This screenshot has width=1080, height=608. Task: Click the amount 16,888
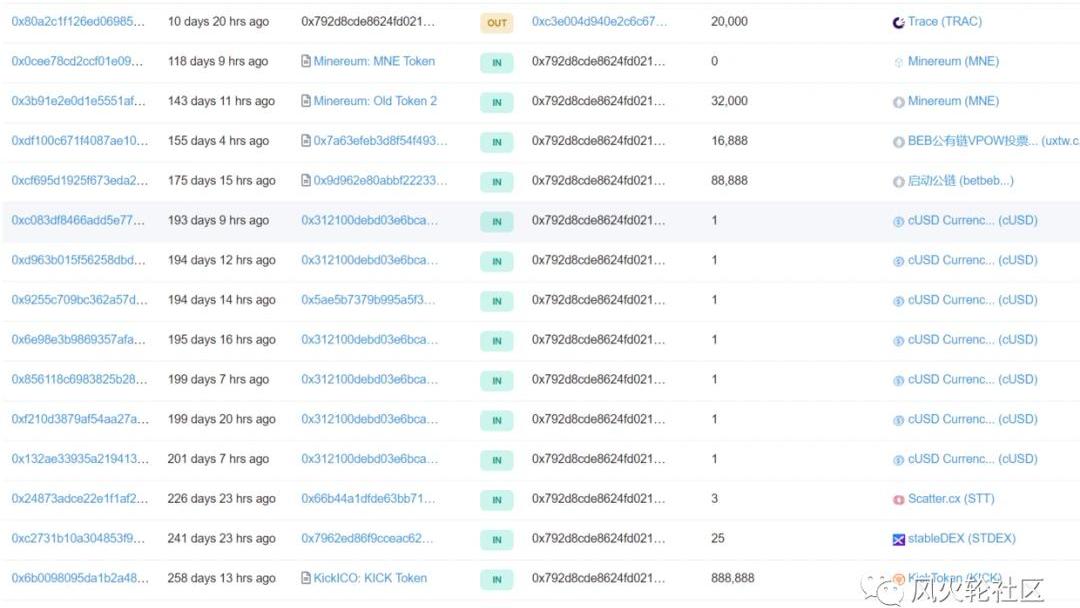[729, 141]
